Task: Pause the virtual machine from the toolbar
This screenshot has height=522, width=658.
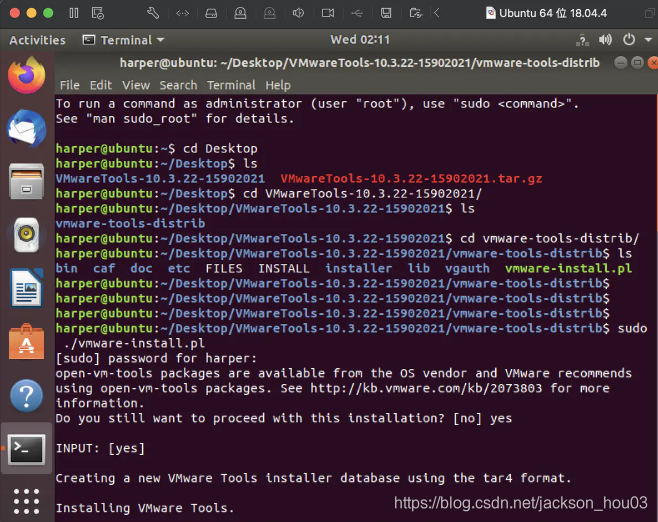Action: coord(74,13)
